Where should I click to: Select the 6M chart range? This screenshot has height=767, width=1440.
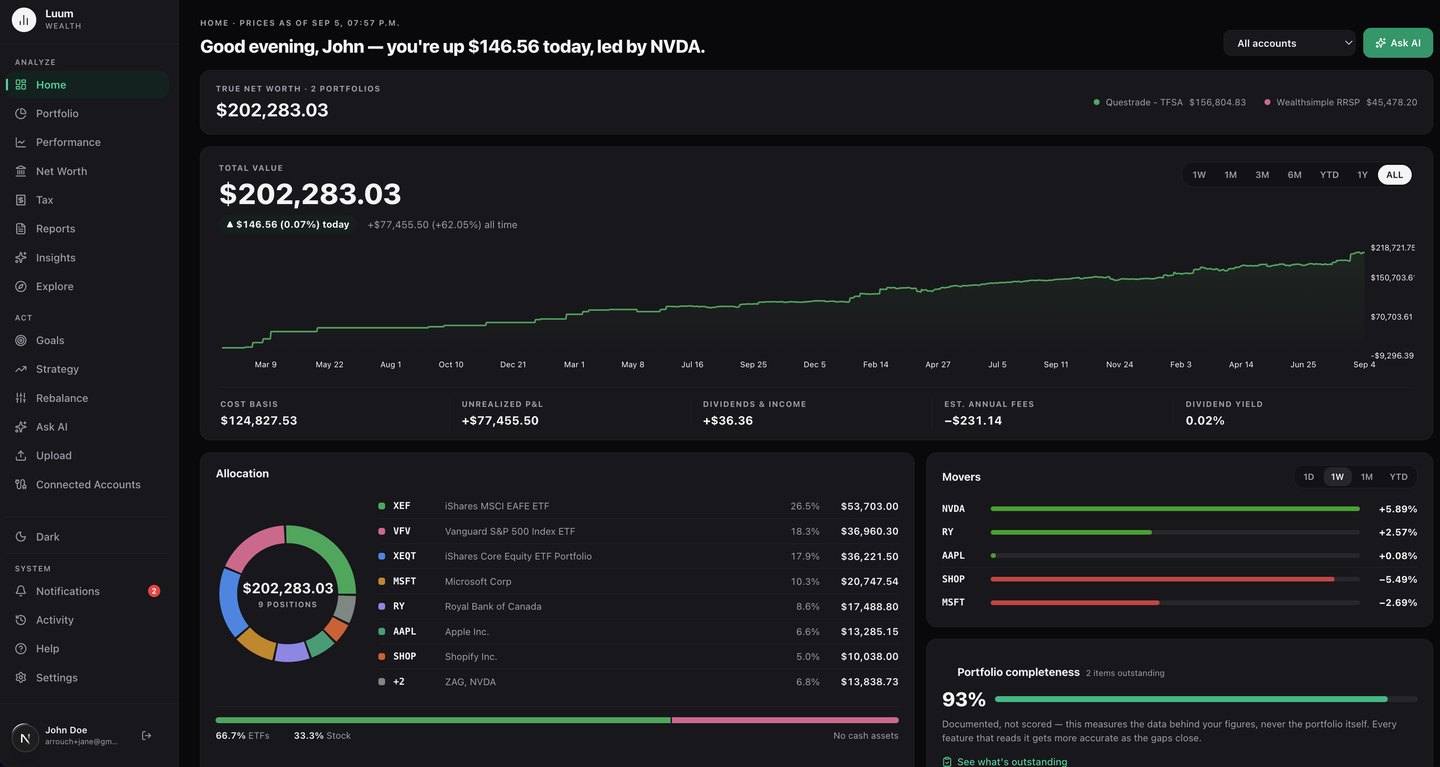pos(1295,175)
